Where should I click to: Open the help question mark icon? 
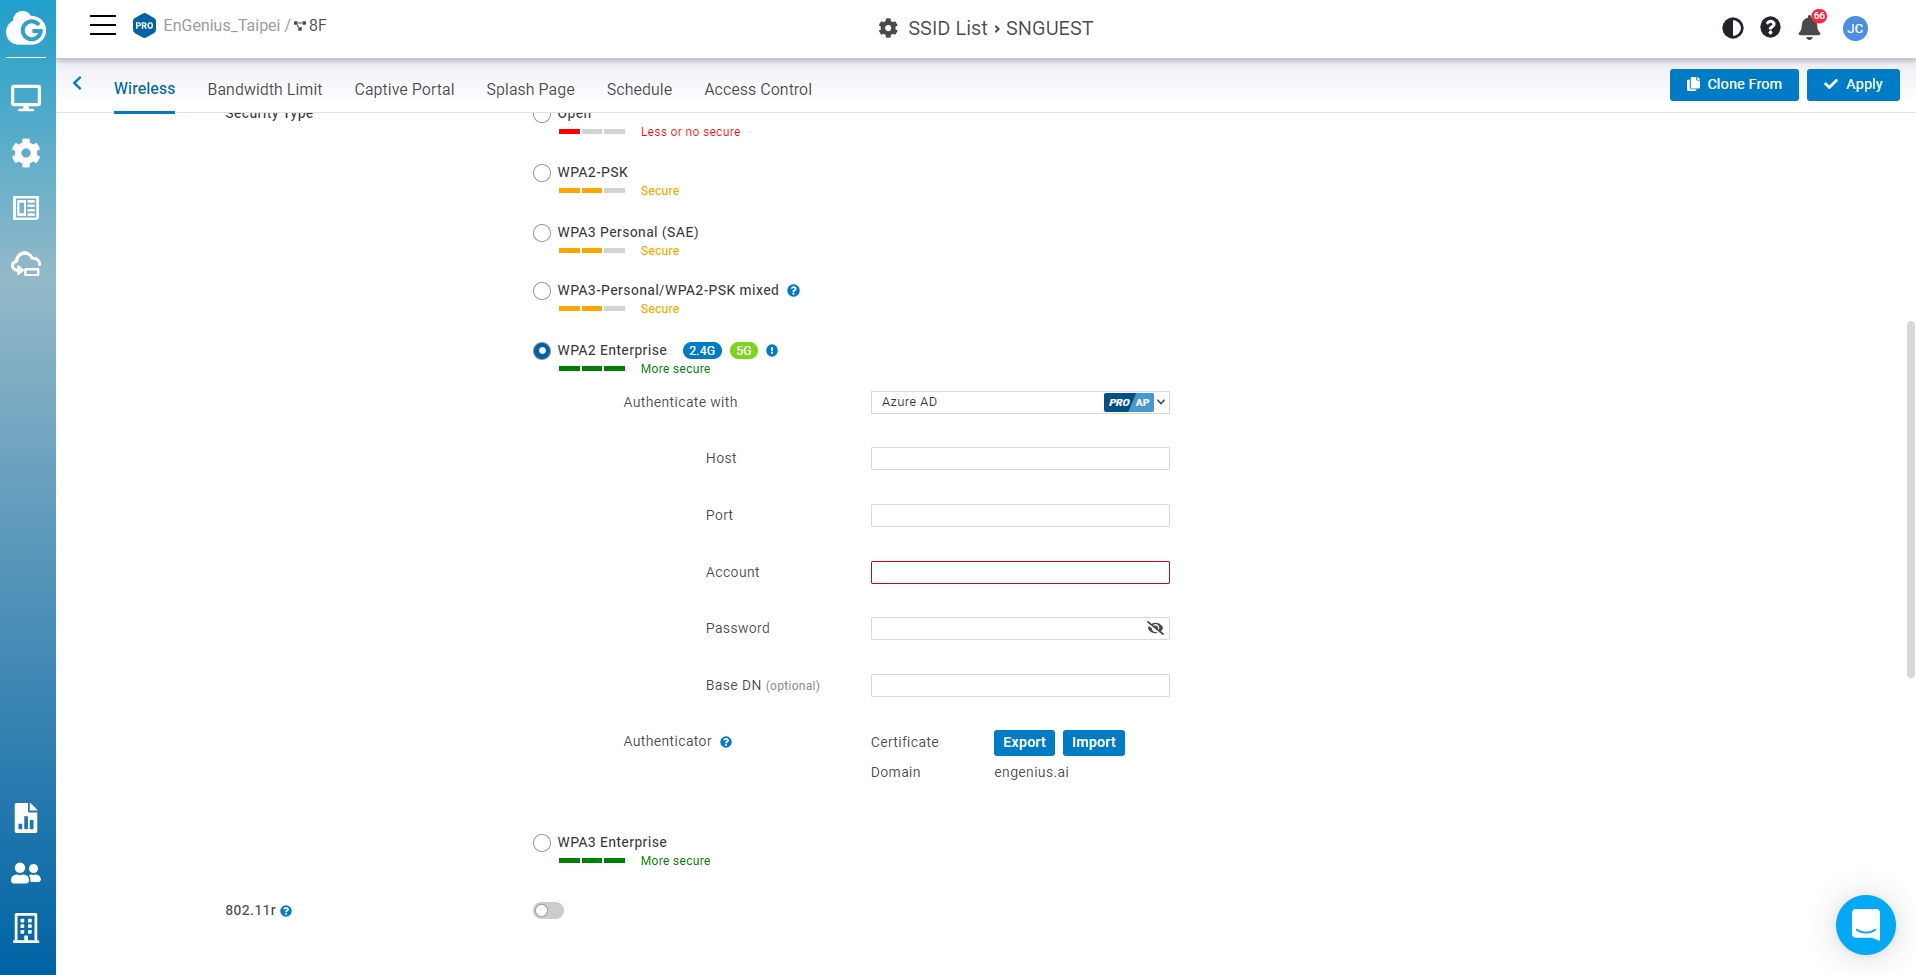click(x=1770, y=28)
